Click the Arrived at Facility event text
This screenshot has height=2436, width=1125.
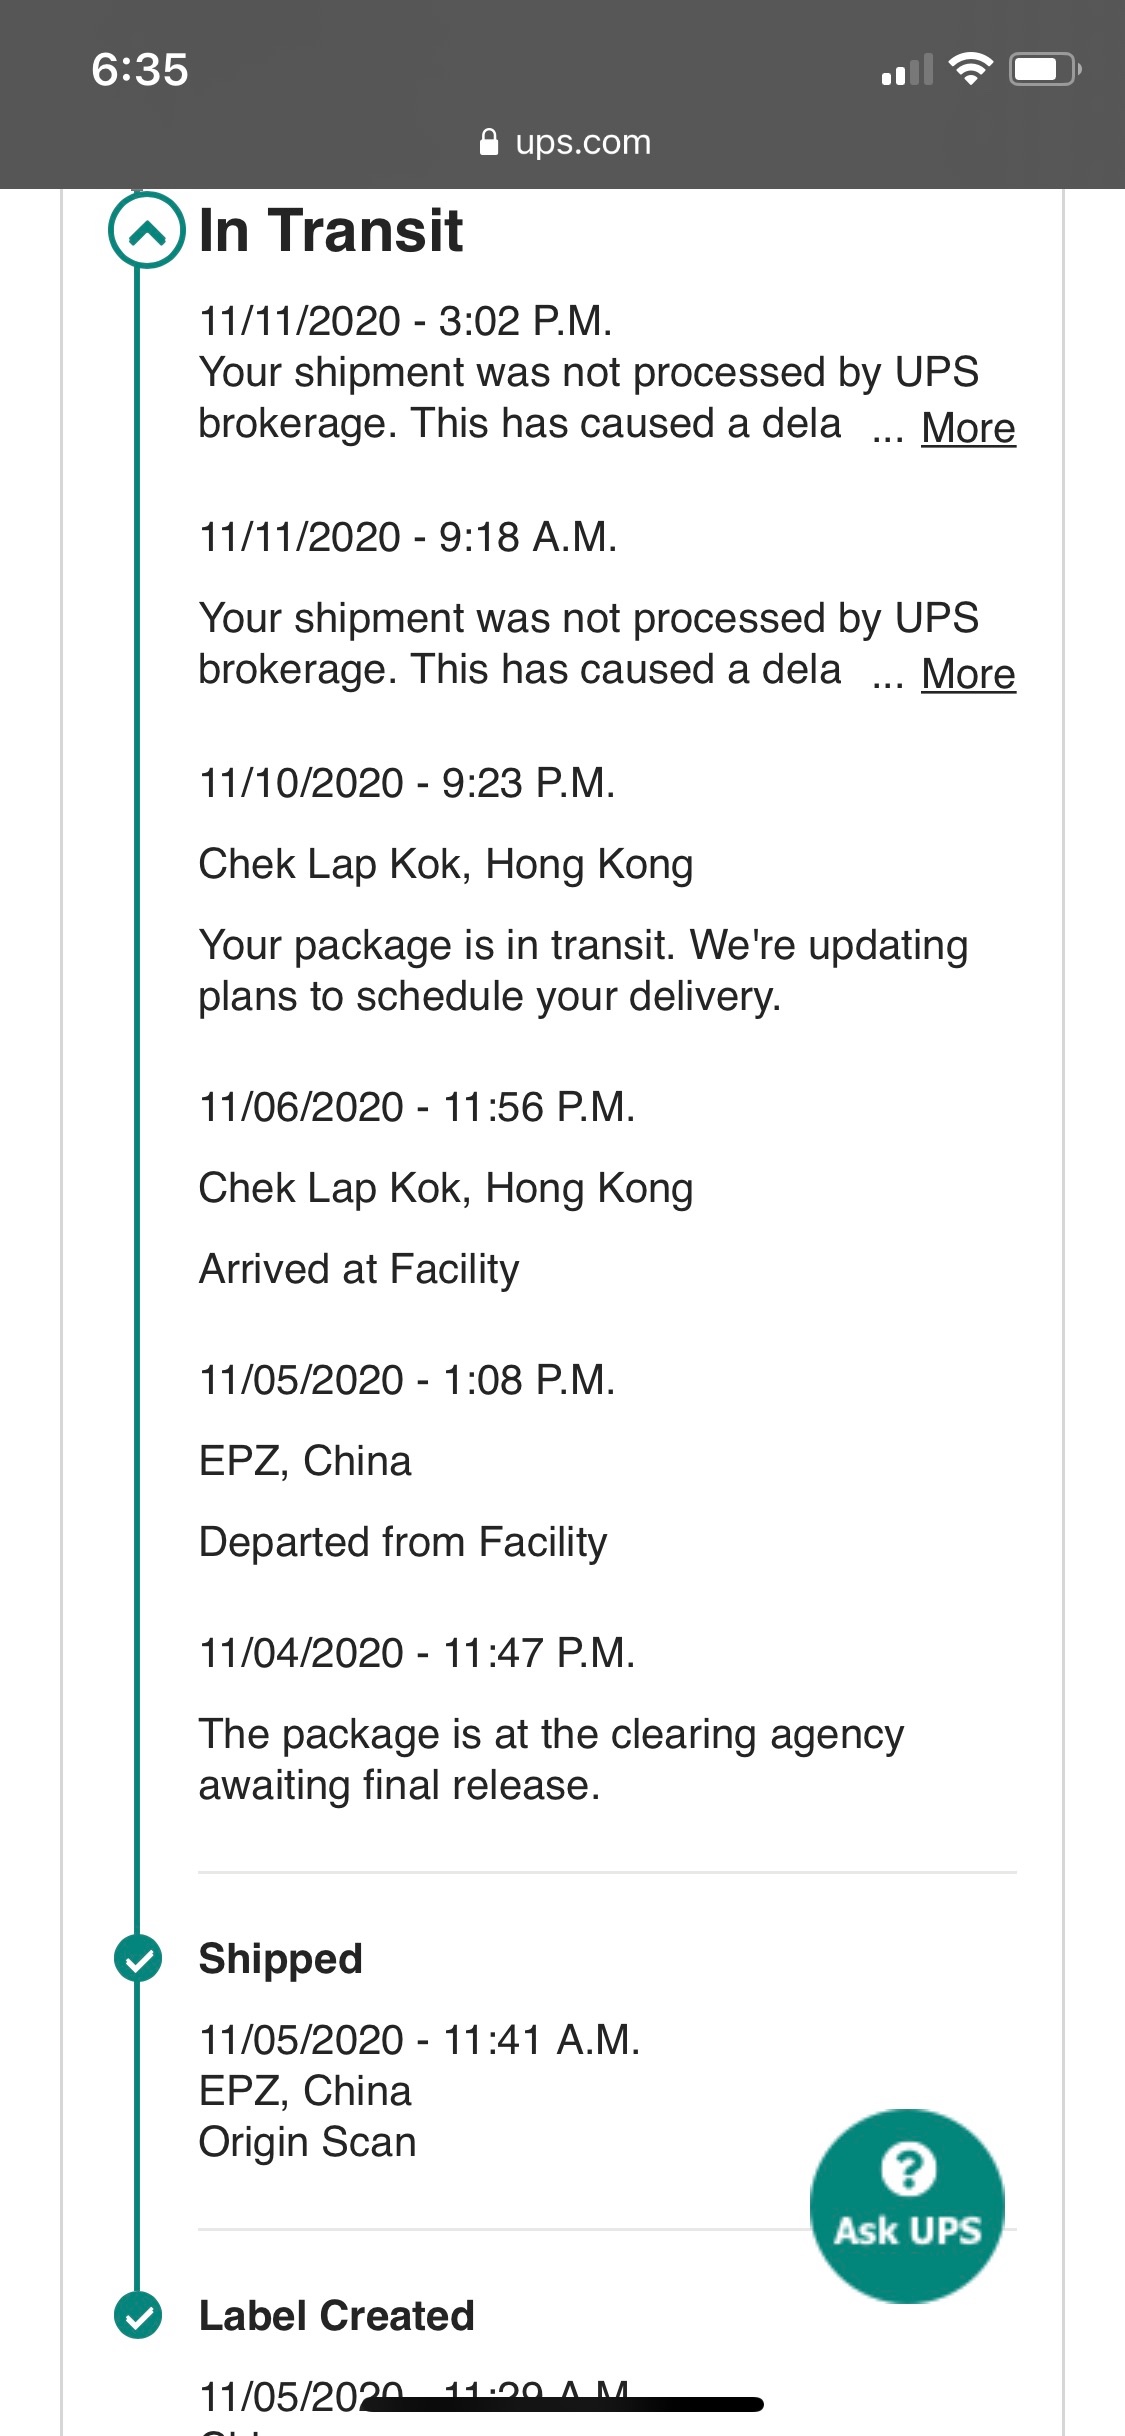359,1269
